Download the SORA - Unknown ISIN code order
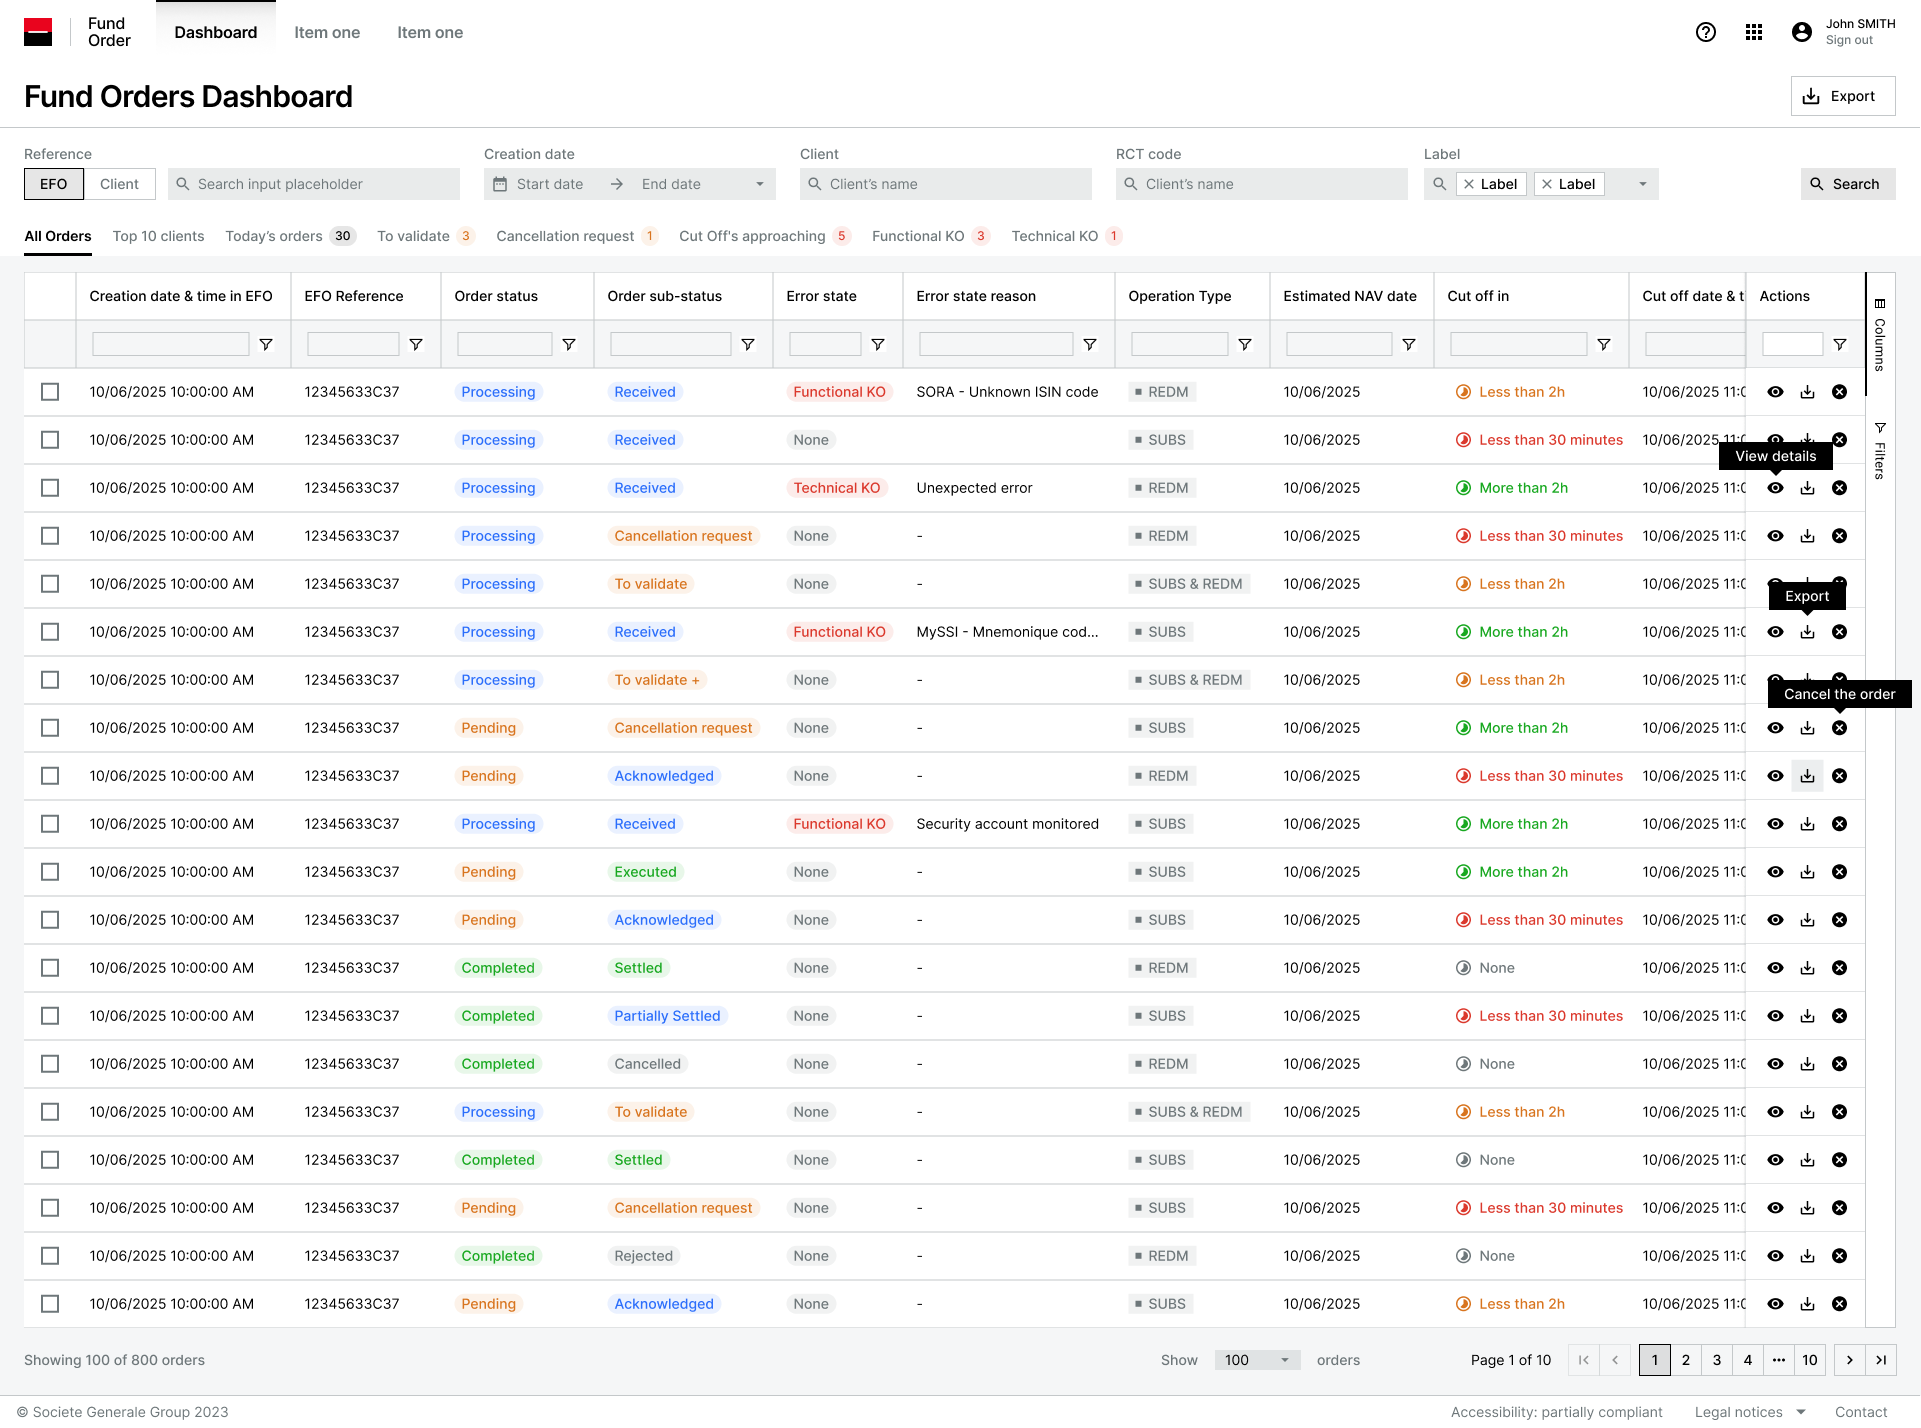The image size is (1921, 1428). click(x=1808, y=392)
